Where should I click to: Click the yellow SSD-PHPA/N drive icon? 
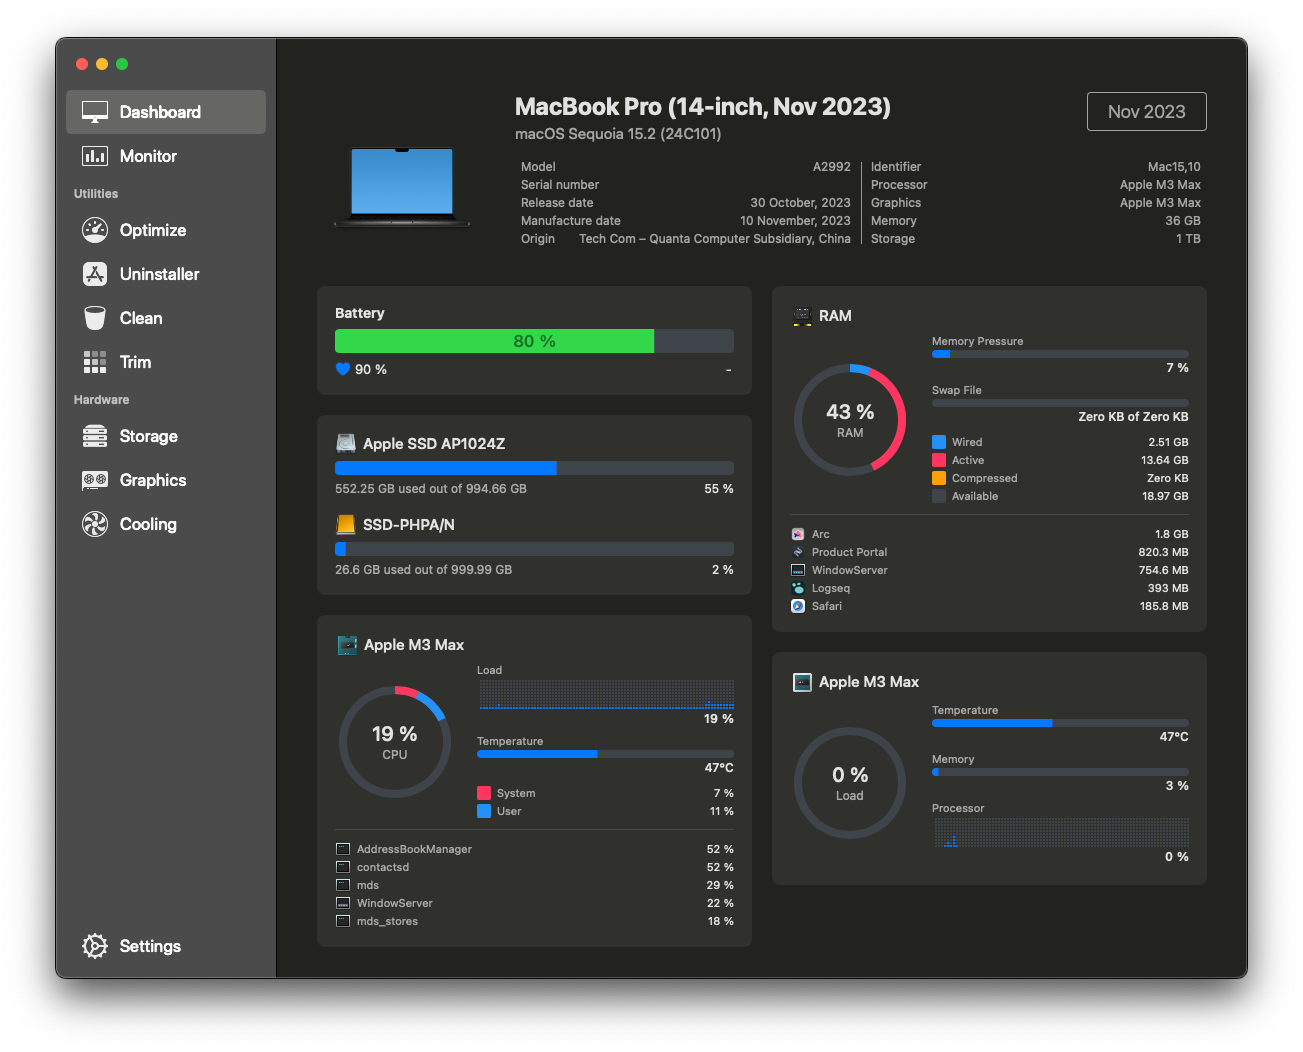[x=346, y=524]
